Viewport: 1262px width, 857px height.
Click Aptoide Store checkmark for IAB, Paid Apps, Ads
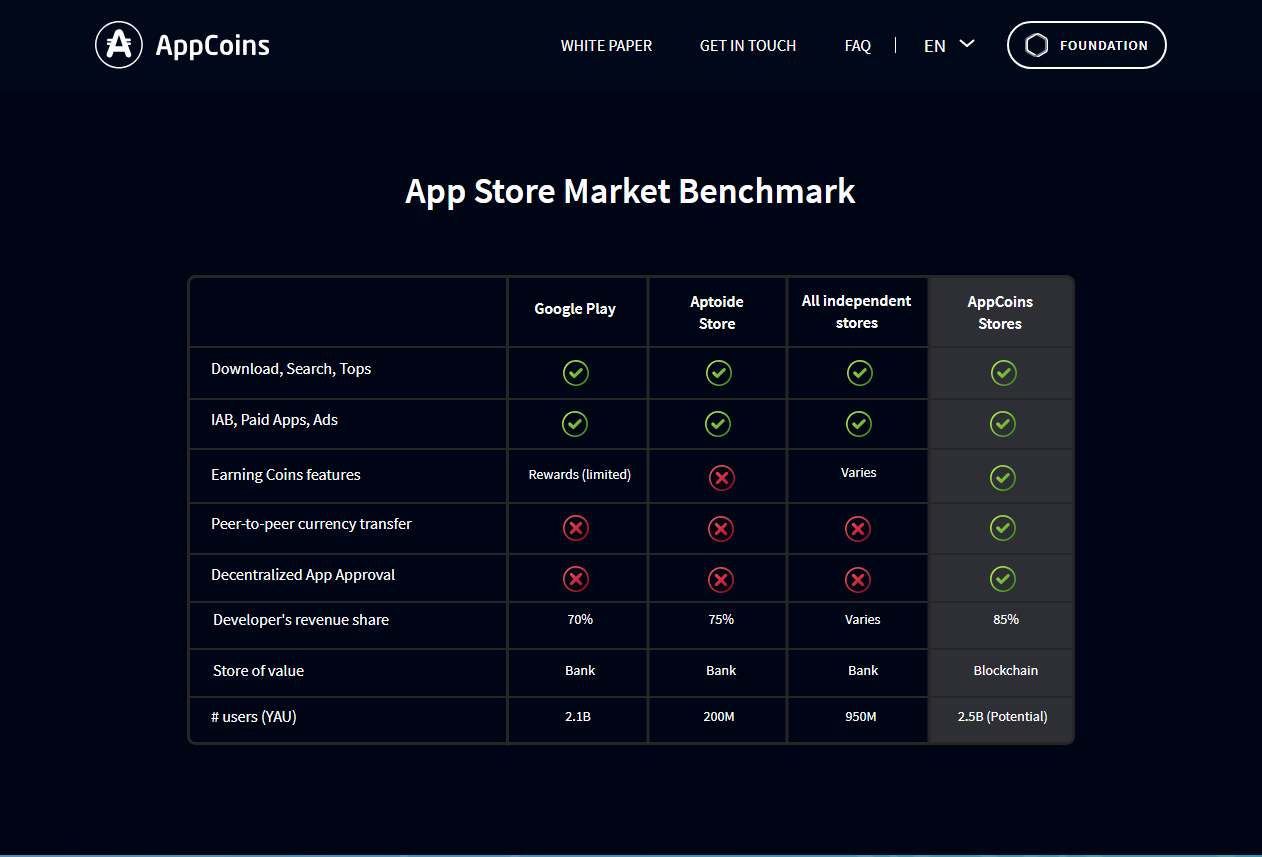click(717, 424)
